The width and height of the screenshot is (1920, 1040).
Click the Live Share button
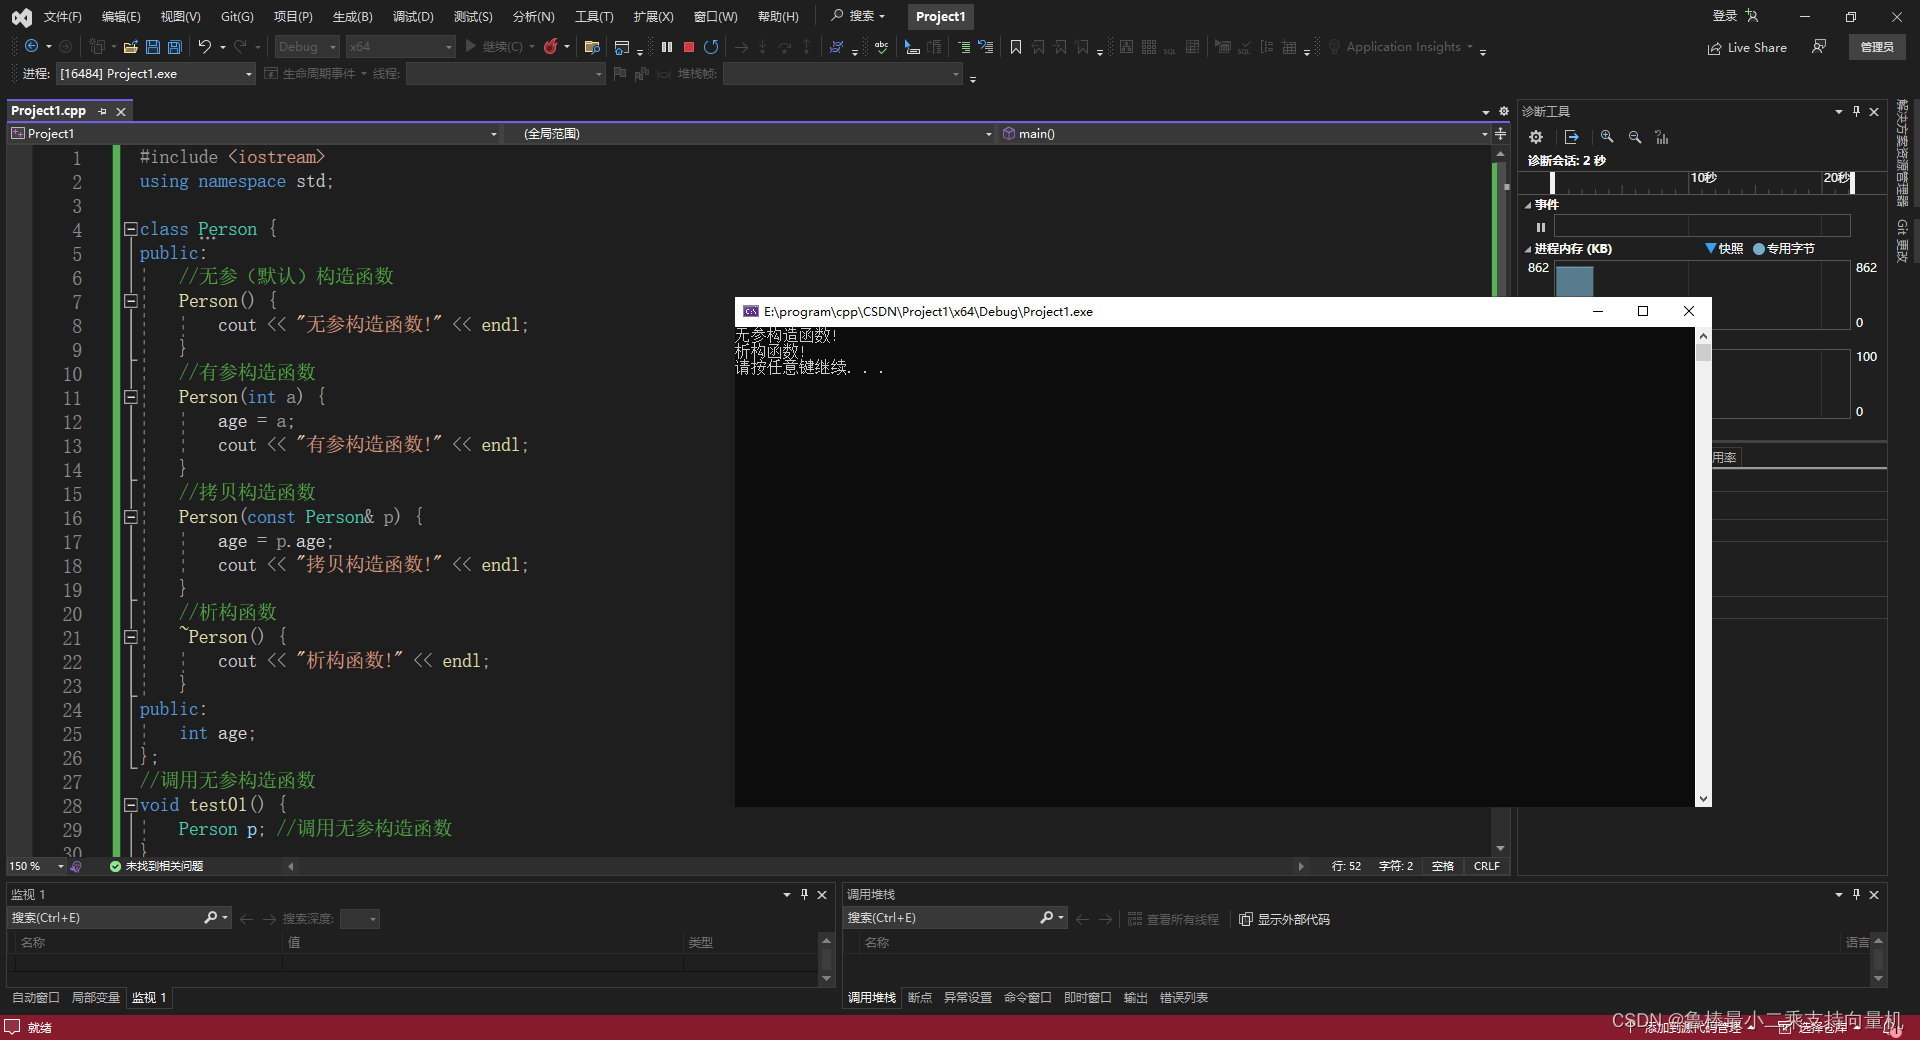(x=1747, y=47)
